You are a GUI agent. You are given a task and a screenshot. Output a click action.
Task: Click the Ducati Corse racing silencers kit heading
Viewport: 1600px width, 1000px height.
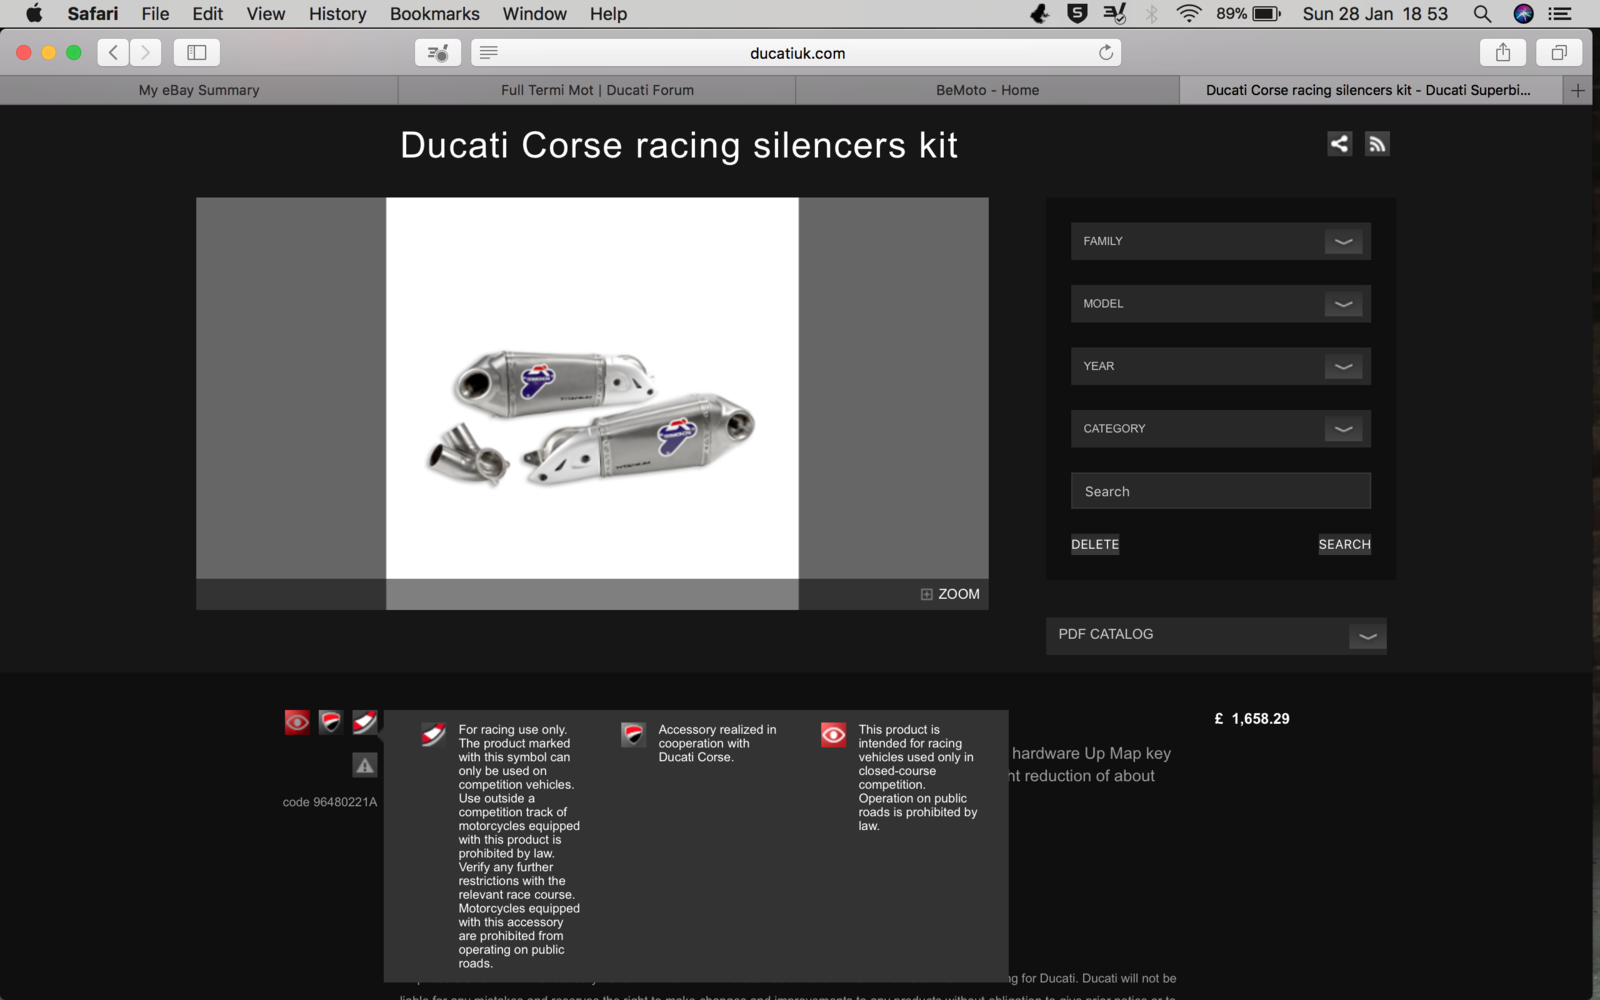(x=679, y=145)
